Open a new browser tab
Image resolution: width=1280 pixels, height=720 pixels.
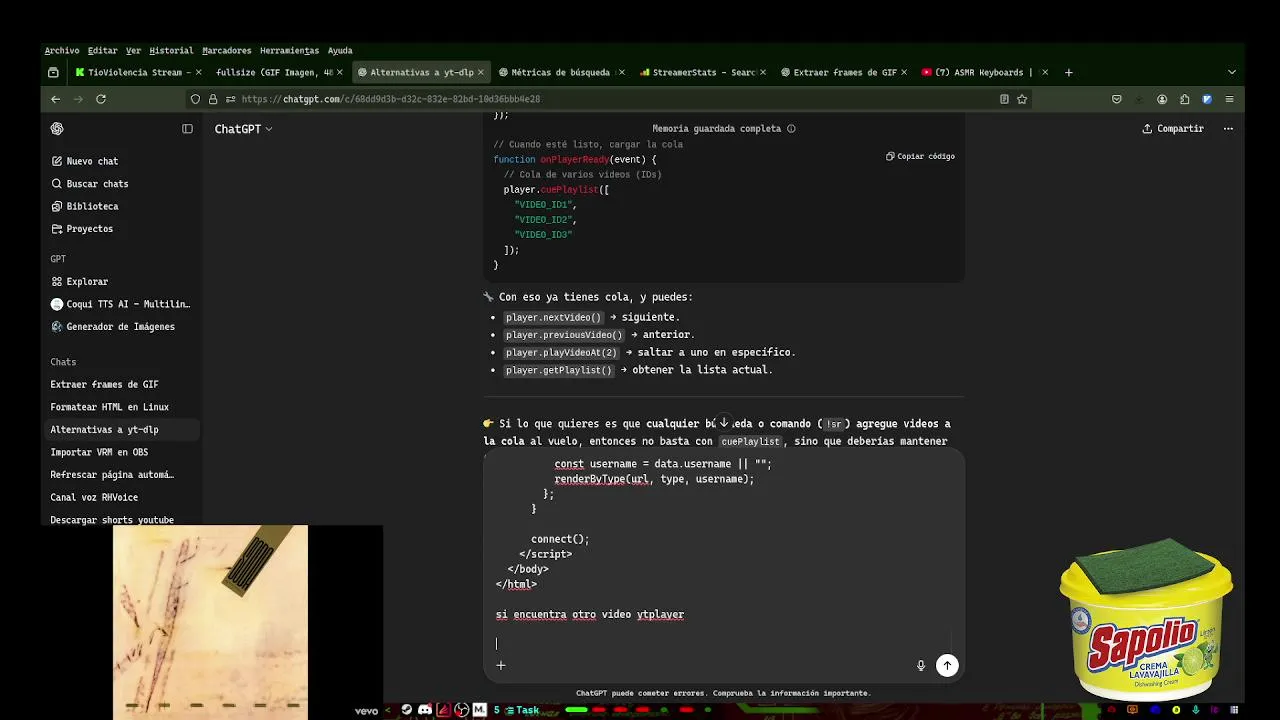[1068, 72]
